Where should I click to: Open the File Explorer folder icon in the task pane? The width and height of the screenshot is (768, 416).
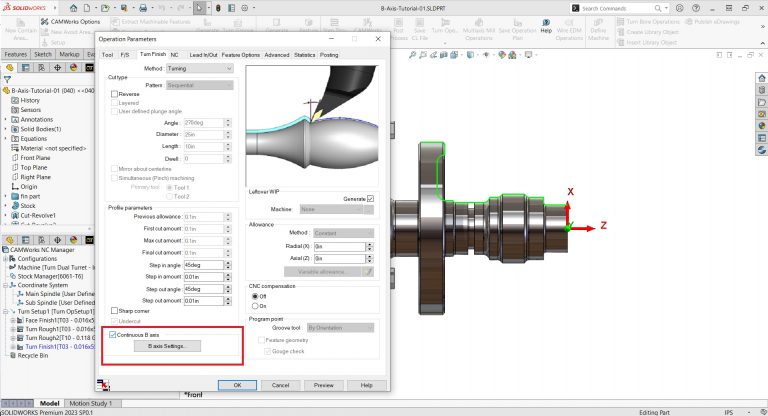tap(762, 102)
